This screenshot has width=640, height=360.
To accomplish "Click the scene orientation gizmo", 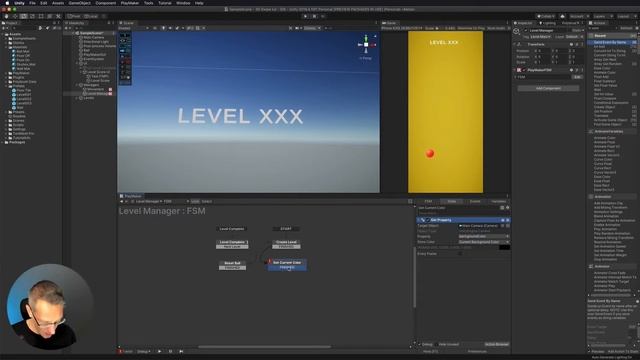I will tap(366, 44).
